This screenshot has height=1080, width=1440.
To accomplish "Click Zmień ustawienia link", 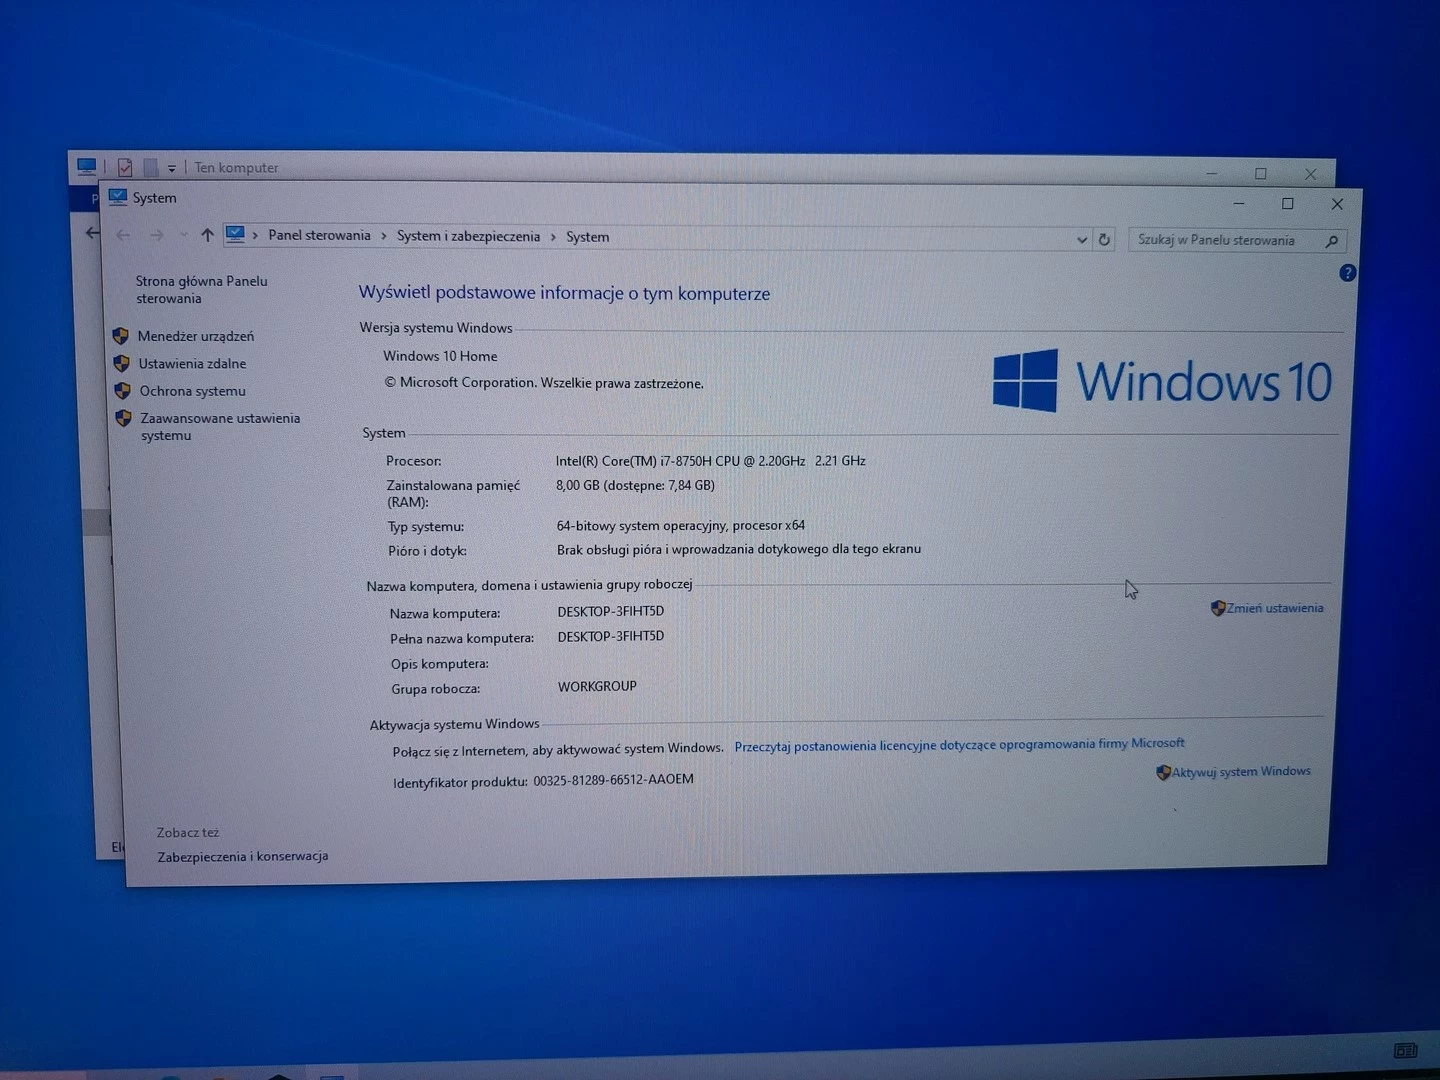I will 1275,608.
